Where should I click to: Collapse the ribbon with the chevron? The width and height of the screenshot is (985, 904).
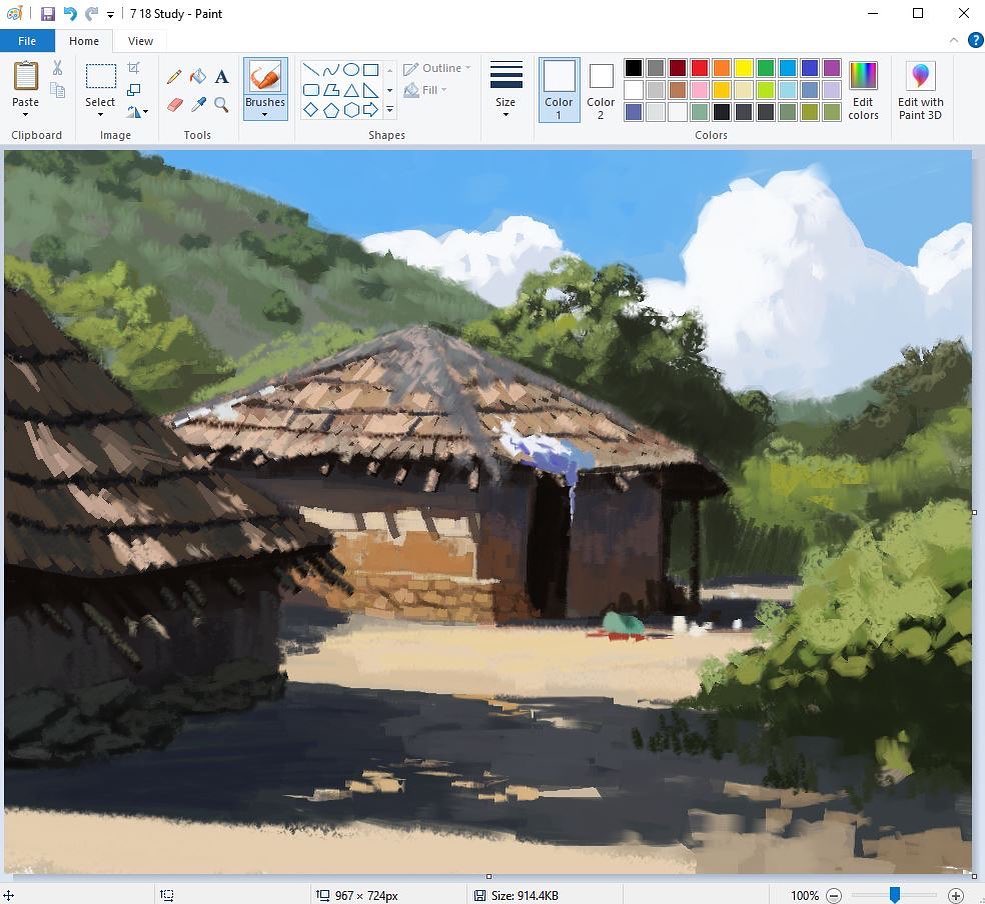(x=954, y=41)
